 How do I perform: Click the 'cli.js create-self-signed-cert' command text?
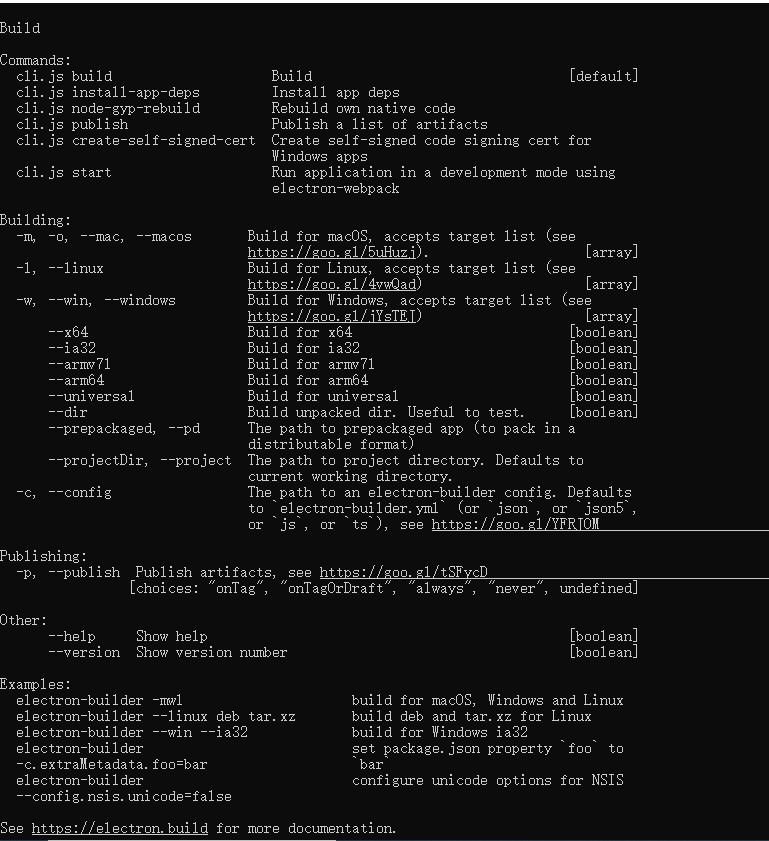coord(136,141)
